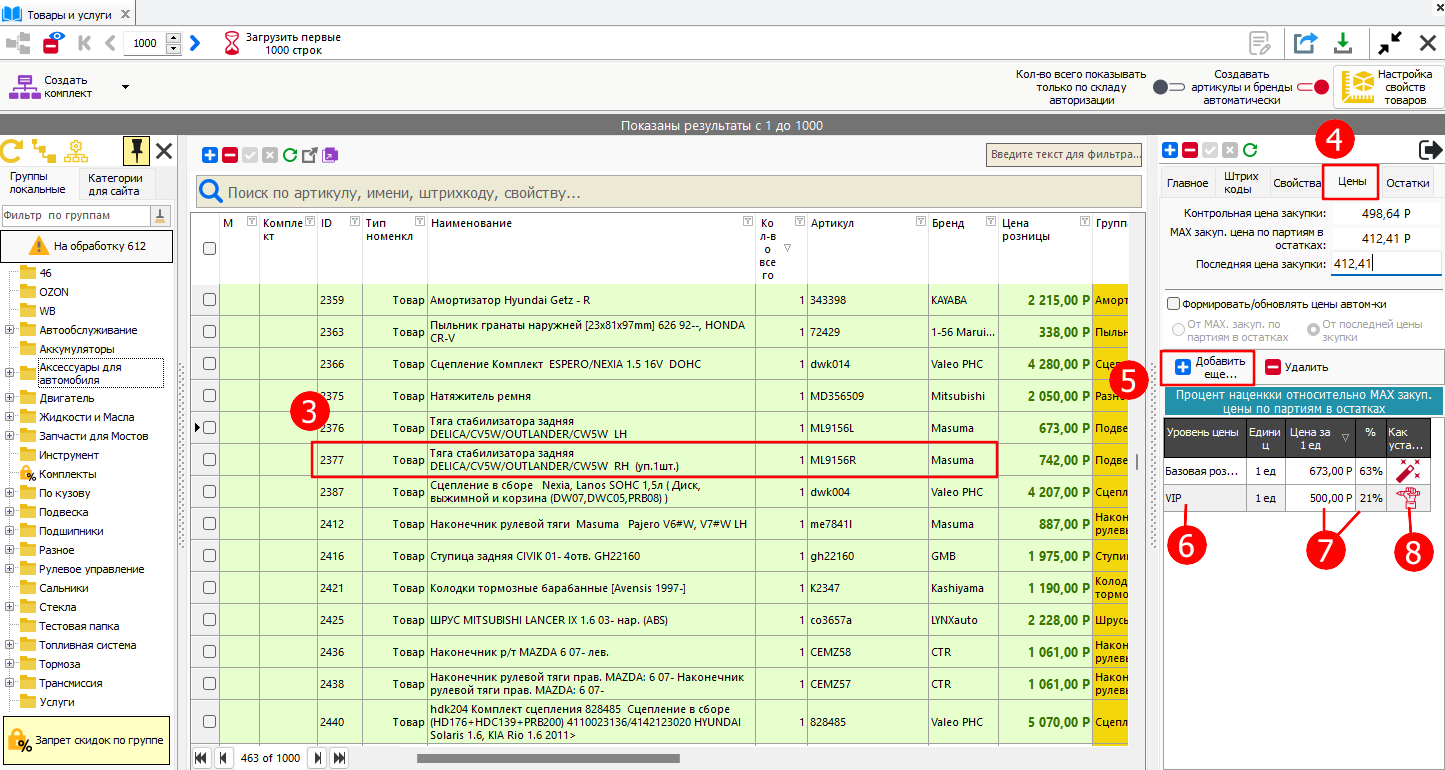The width and height of the screenshot is (1445, 770).
Task: Expand the Автообслуживание group tree node
Action: (x=10, y=330)
